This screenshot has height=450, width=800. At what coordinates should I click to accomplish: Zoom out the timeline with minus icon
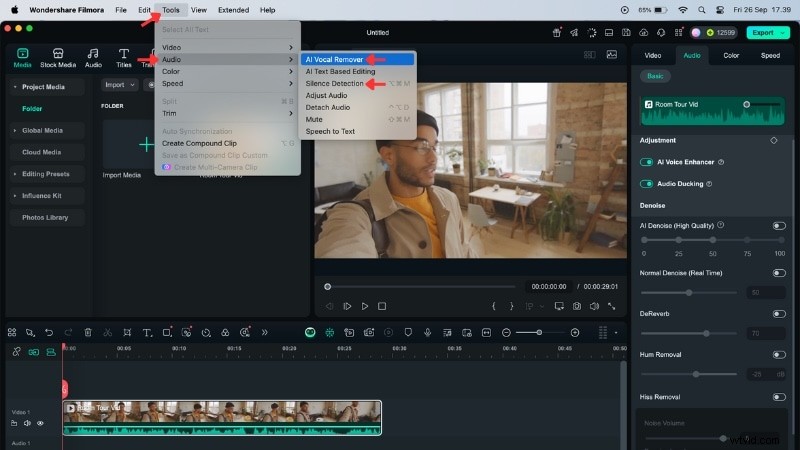coord(506,333)
